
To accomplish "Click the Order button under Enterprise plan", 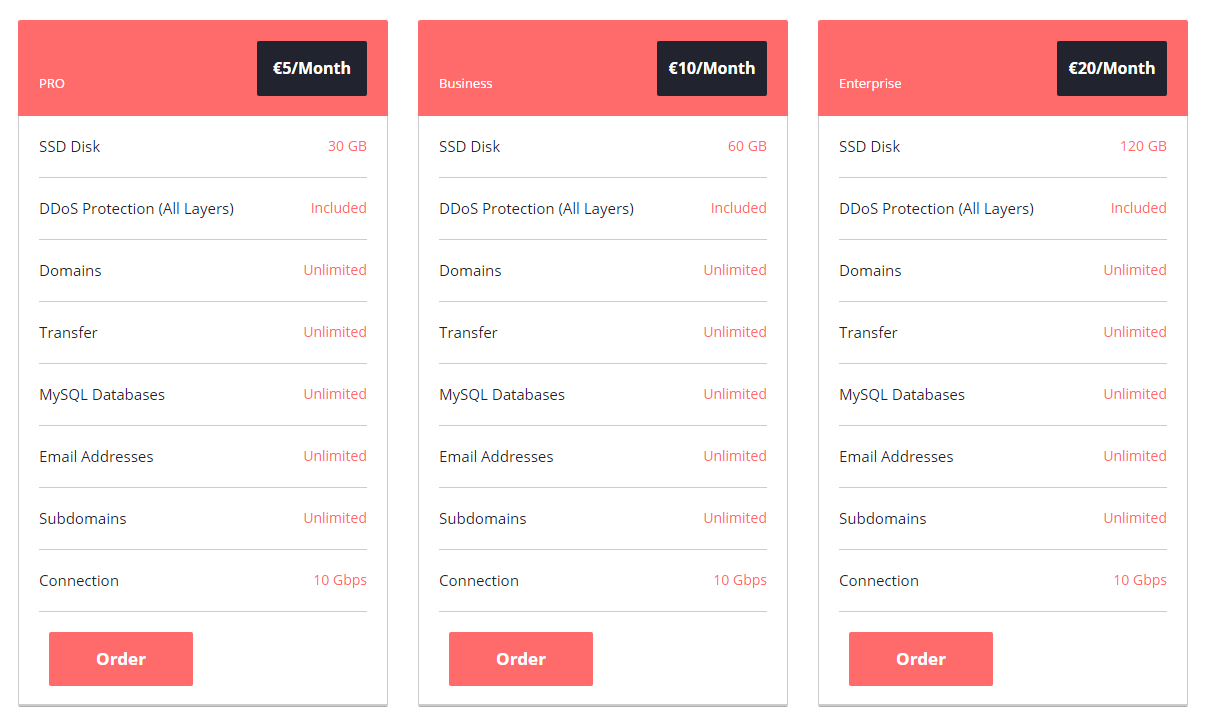I will [x=921, y=659].
